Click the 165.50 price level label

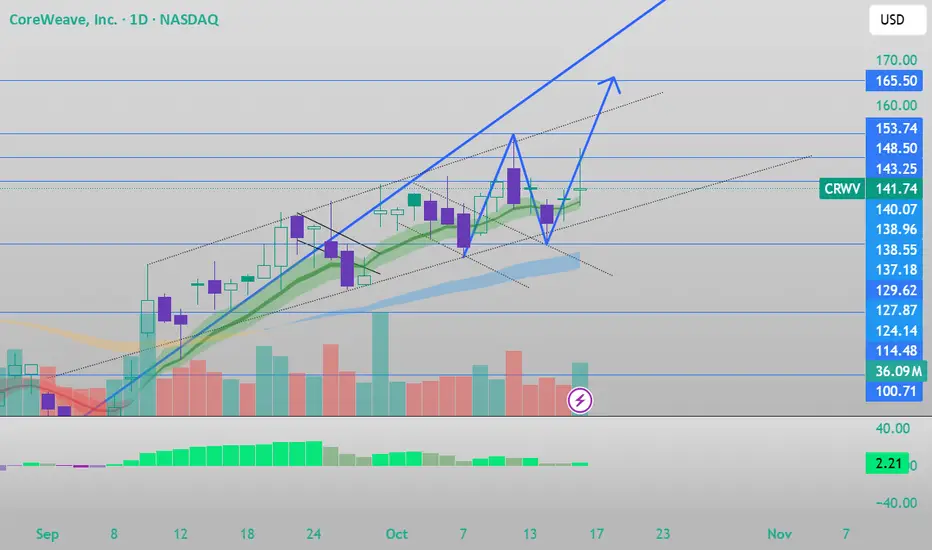pos(895,81)
